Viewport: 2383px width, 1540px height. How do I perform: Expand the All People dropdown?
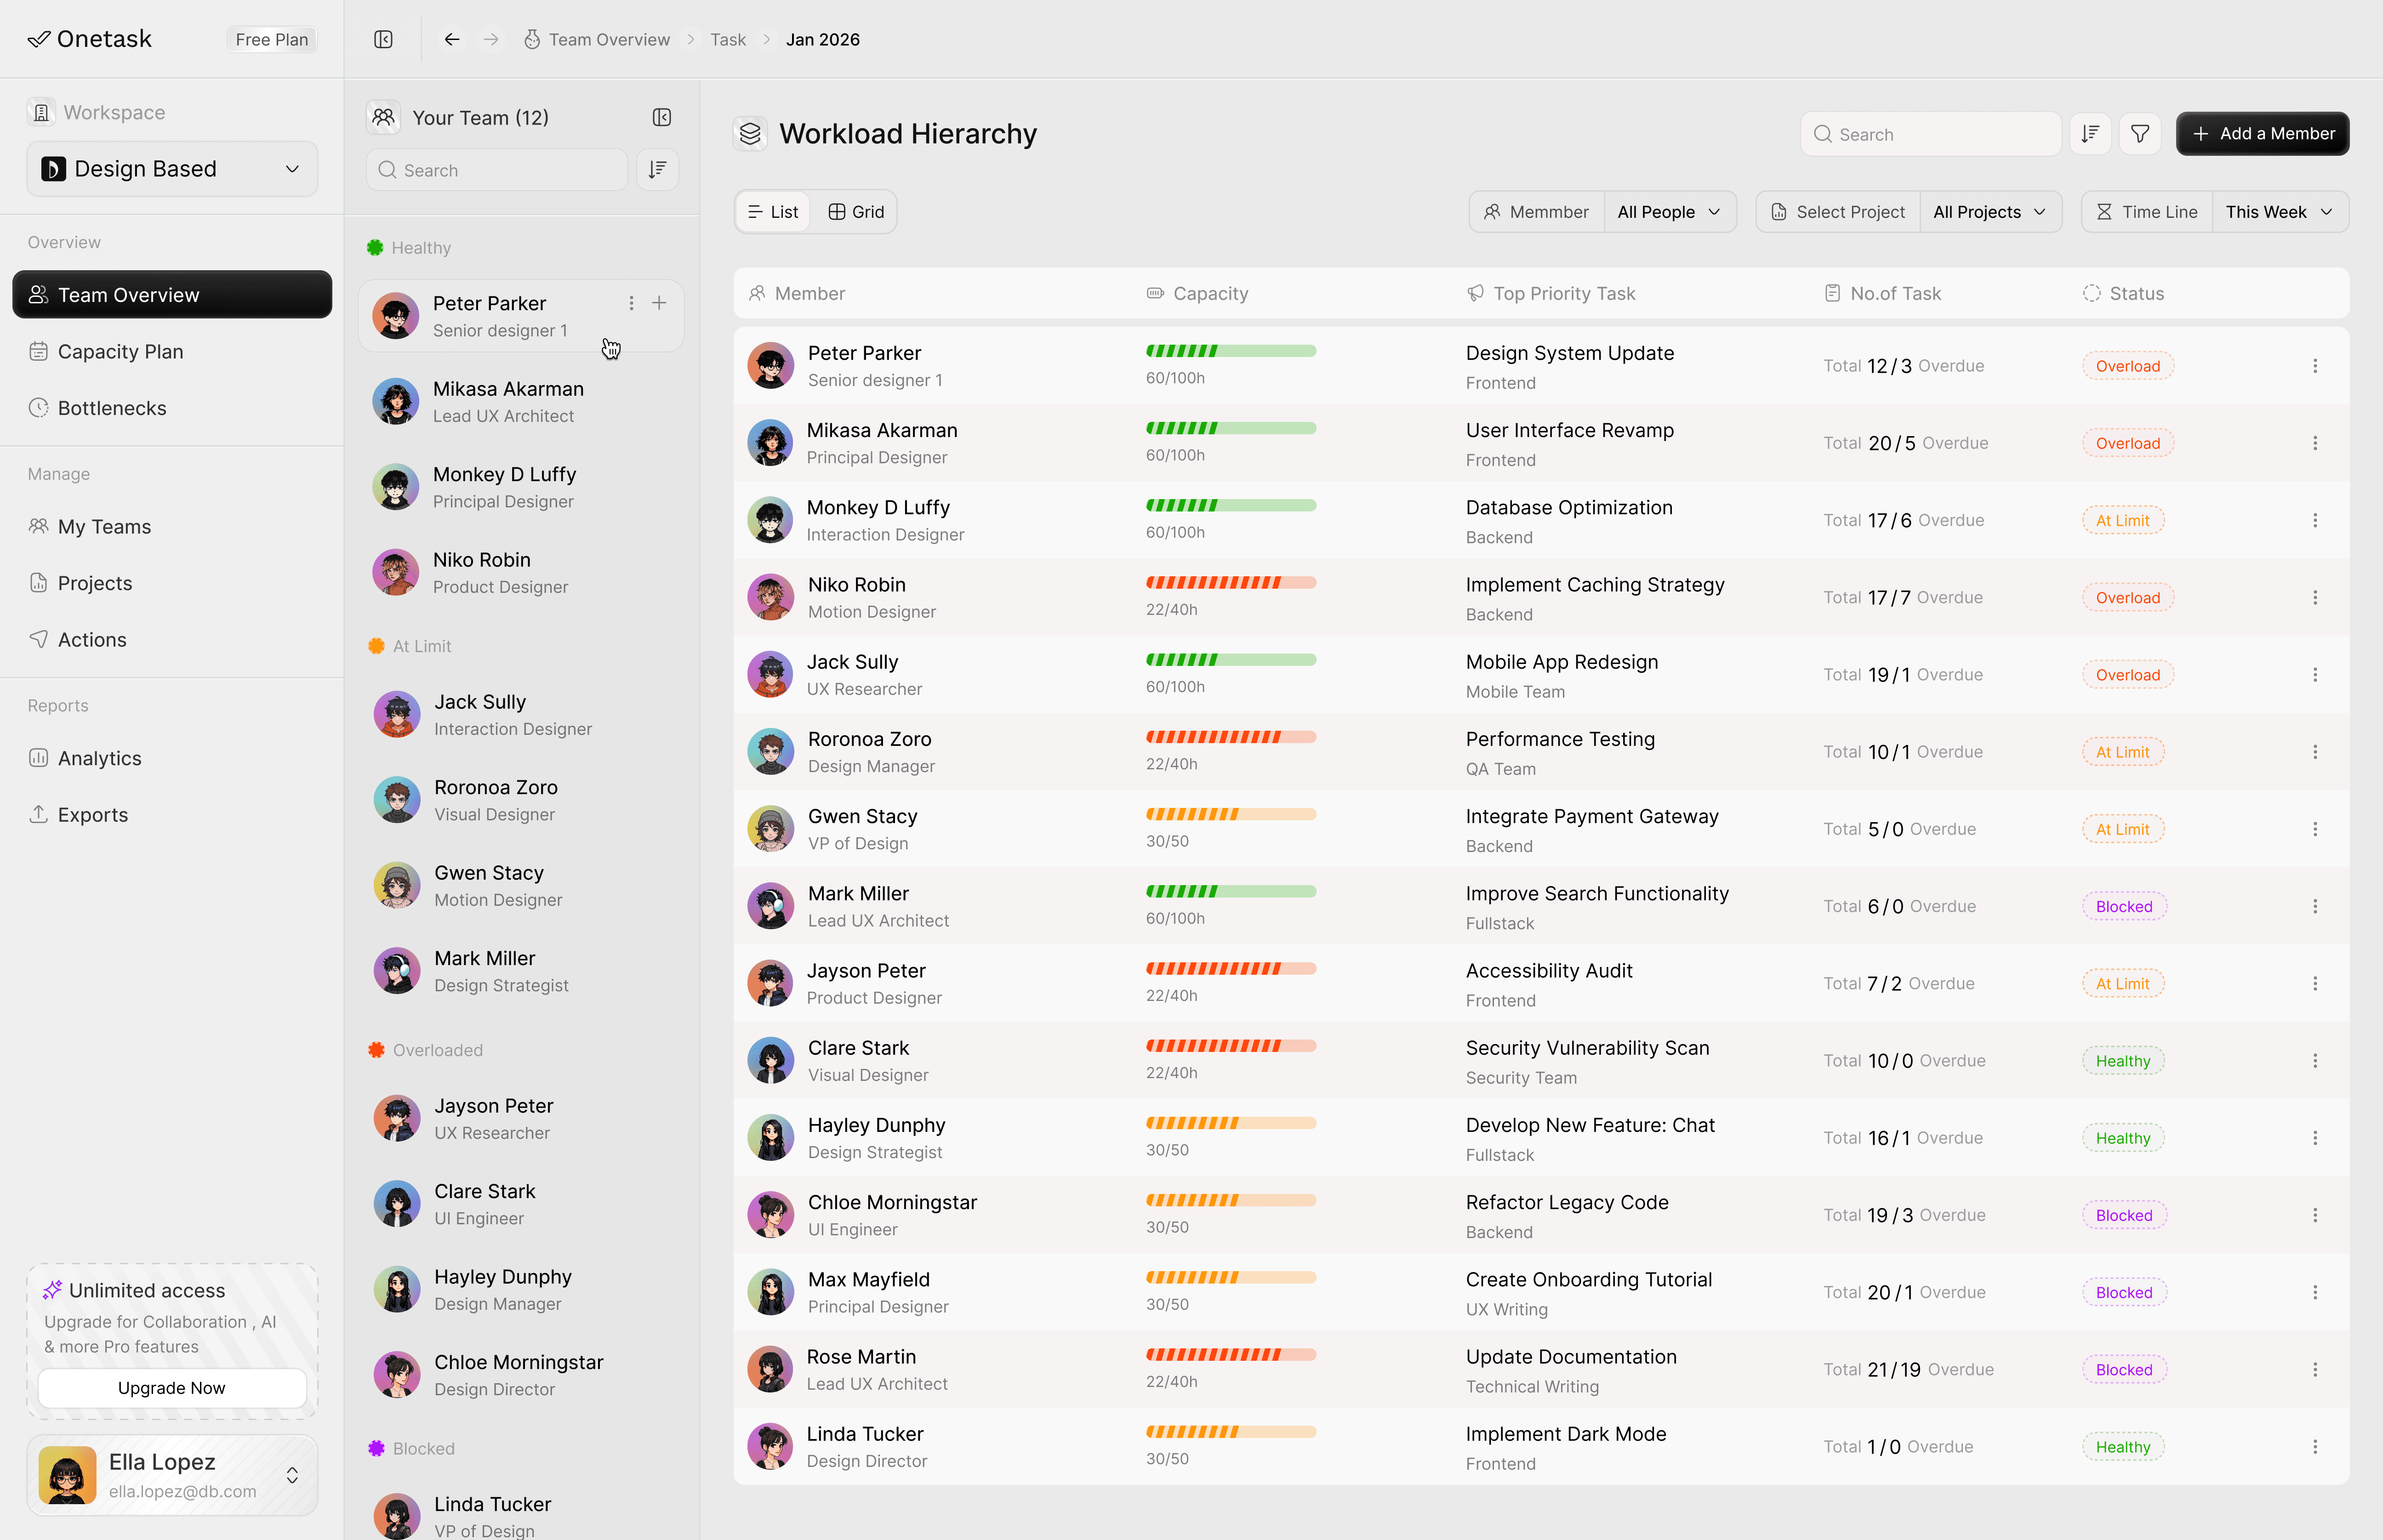click(1668, 212)
